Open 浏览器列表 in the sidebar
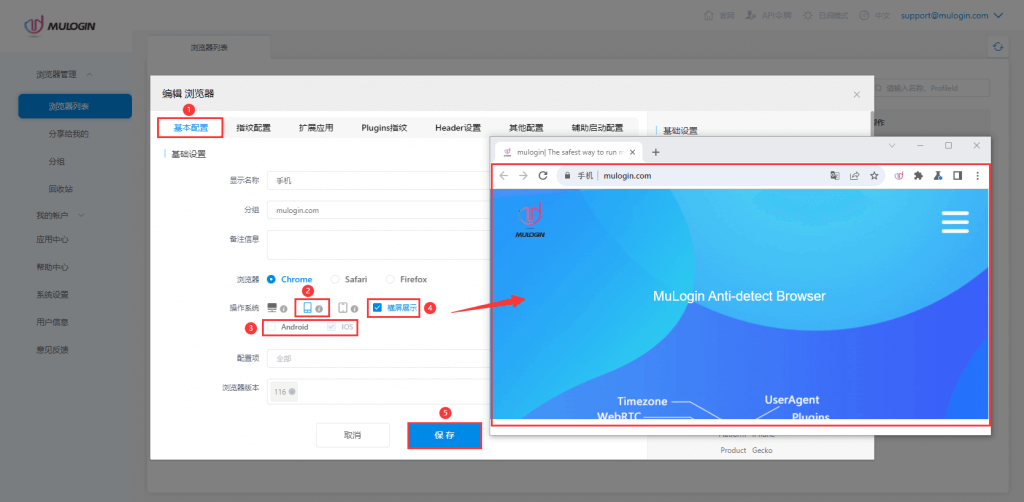The height and width of the screenshot is (502, 1024). (75, 106)
